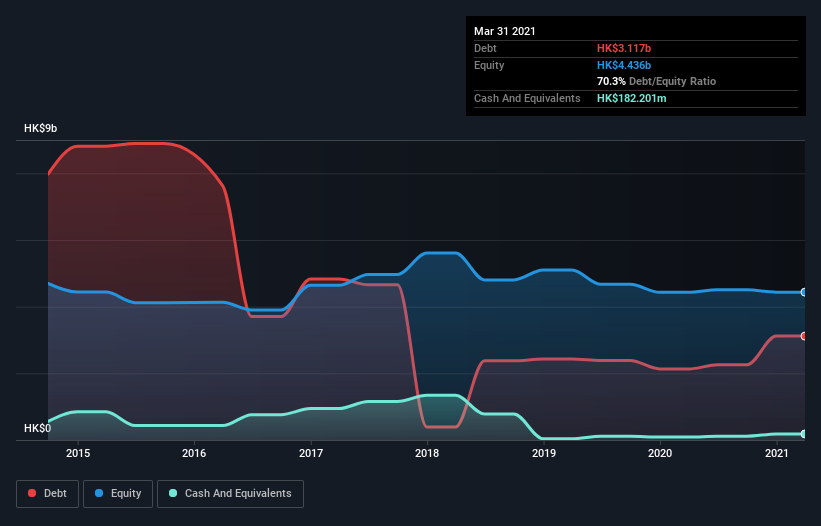The width and height of the screenshot is (821, 526).
Task: Select the 2015 x-axis label
Action: pyautogui.click(x=77, y=453)
